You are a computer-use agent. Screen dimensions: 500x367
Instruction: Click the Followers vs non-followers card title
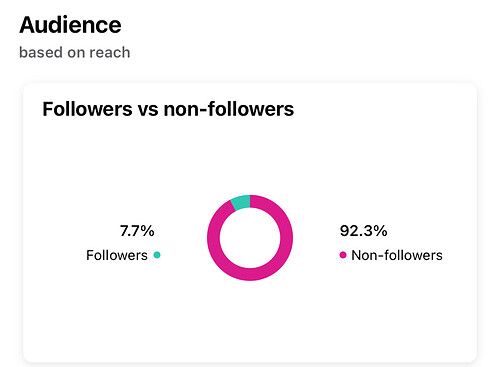(x=168, y=109)
